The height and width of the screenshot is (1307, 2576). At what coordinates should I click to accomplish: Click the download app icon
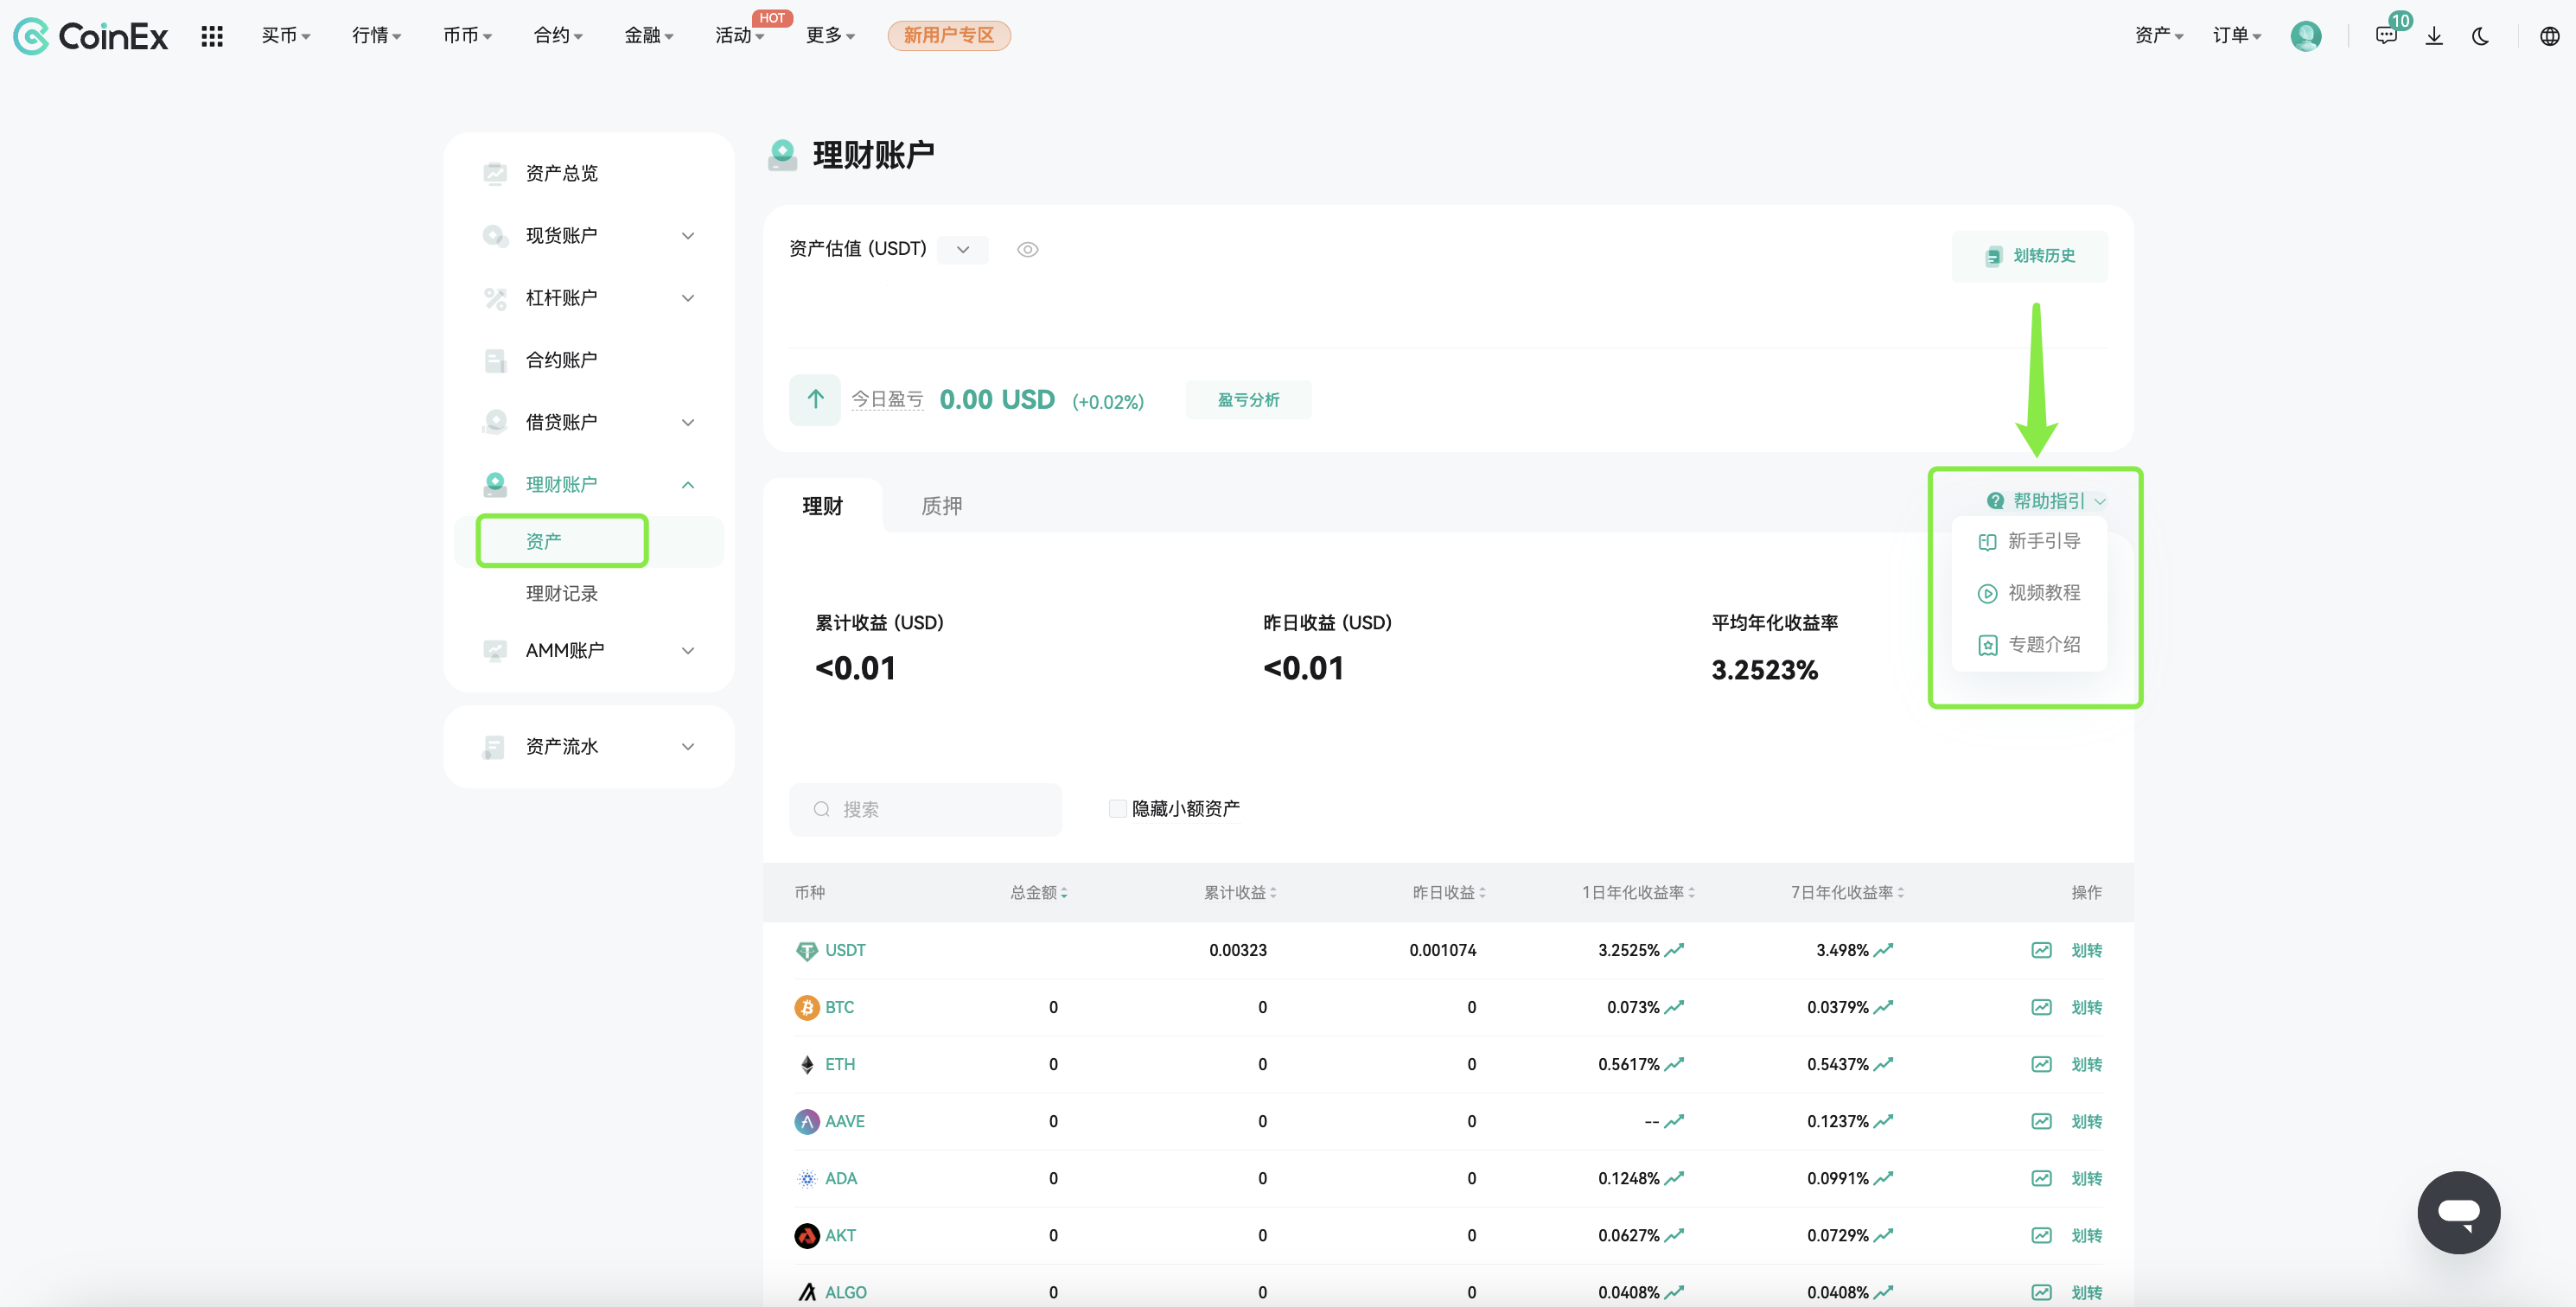tap(2434, 36)
